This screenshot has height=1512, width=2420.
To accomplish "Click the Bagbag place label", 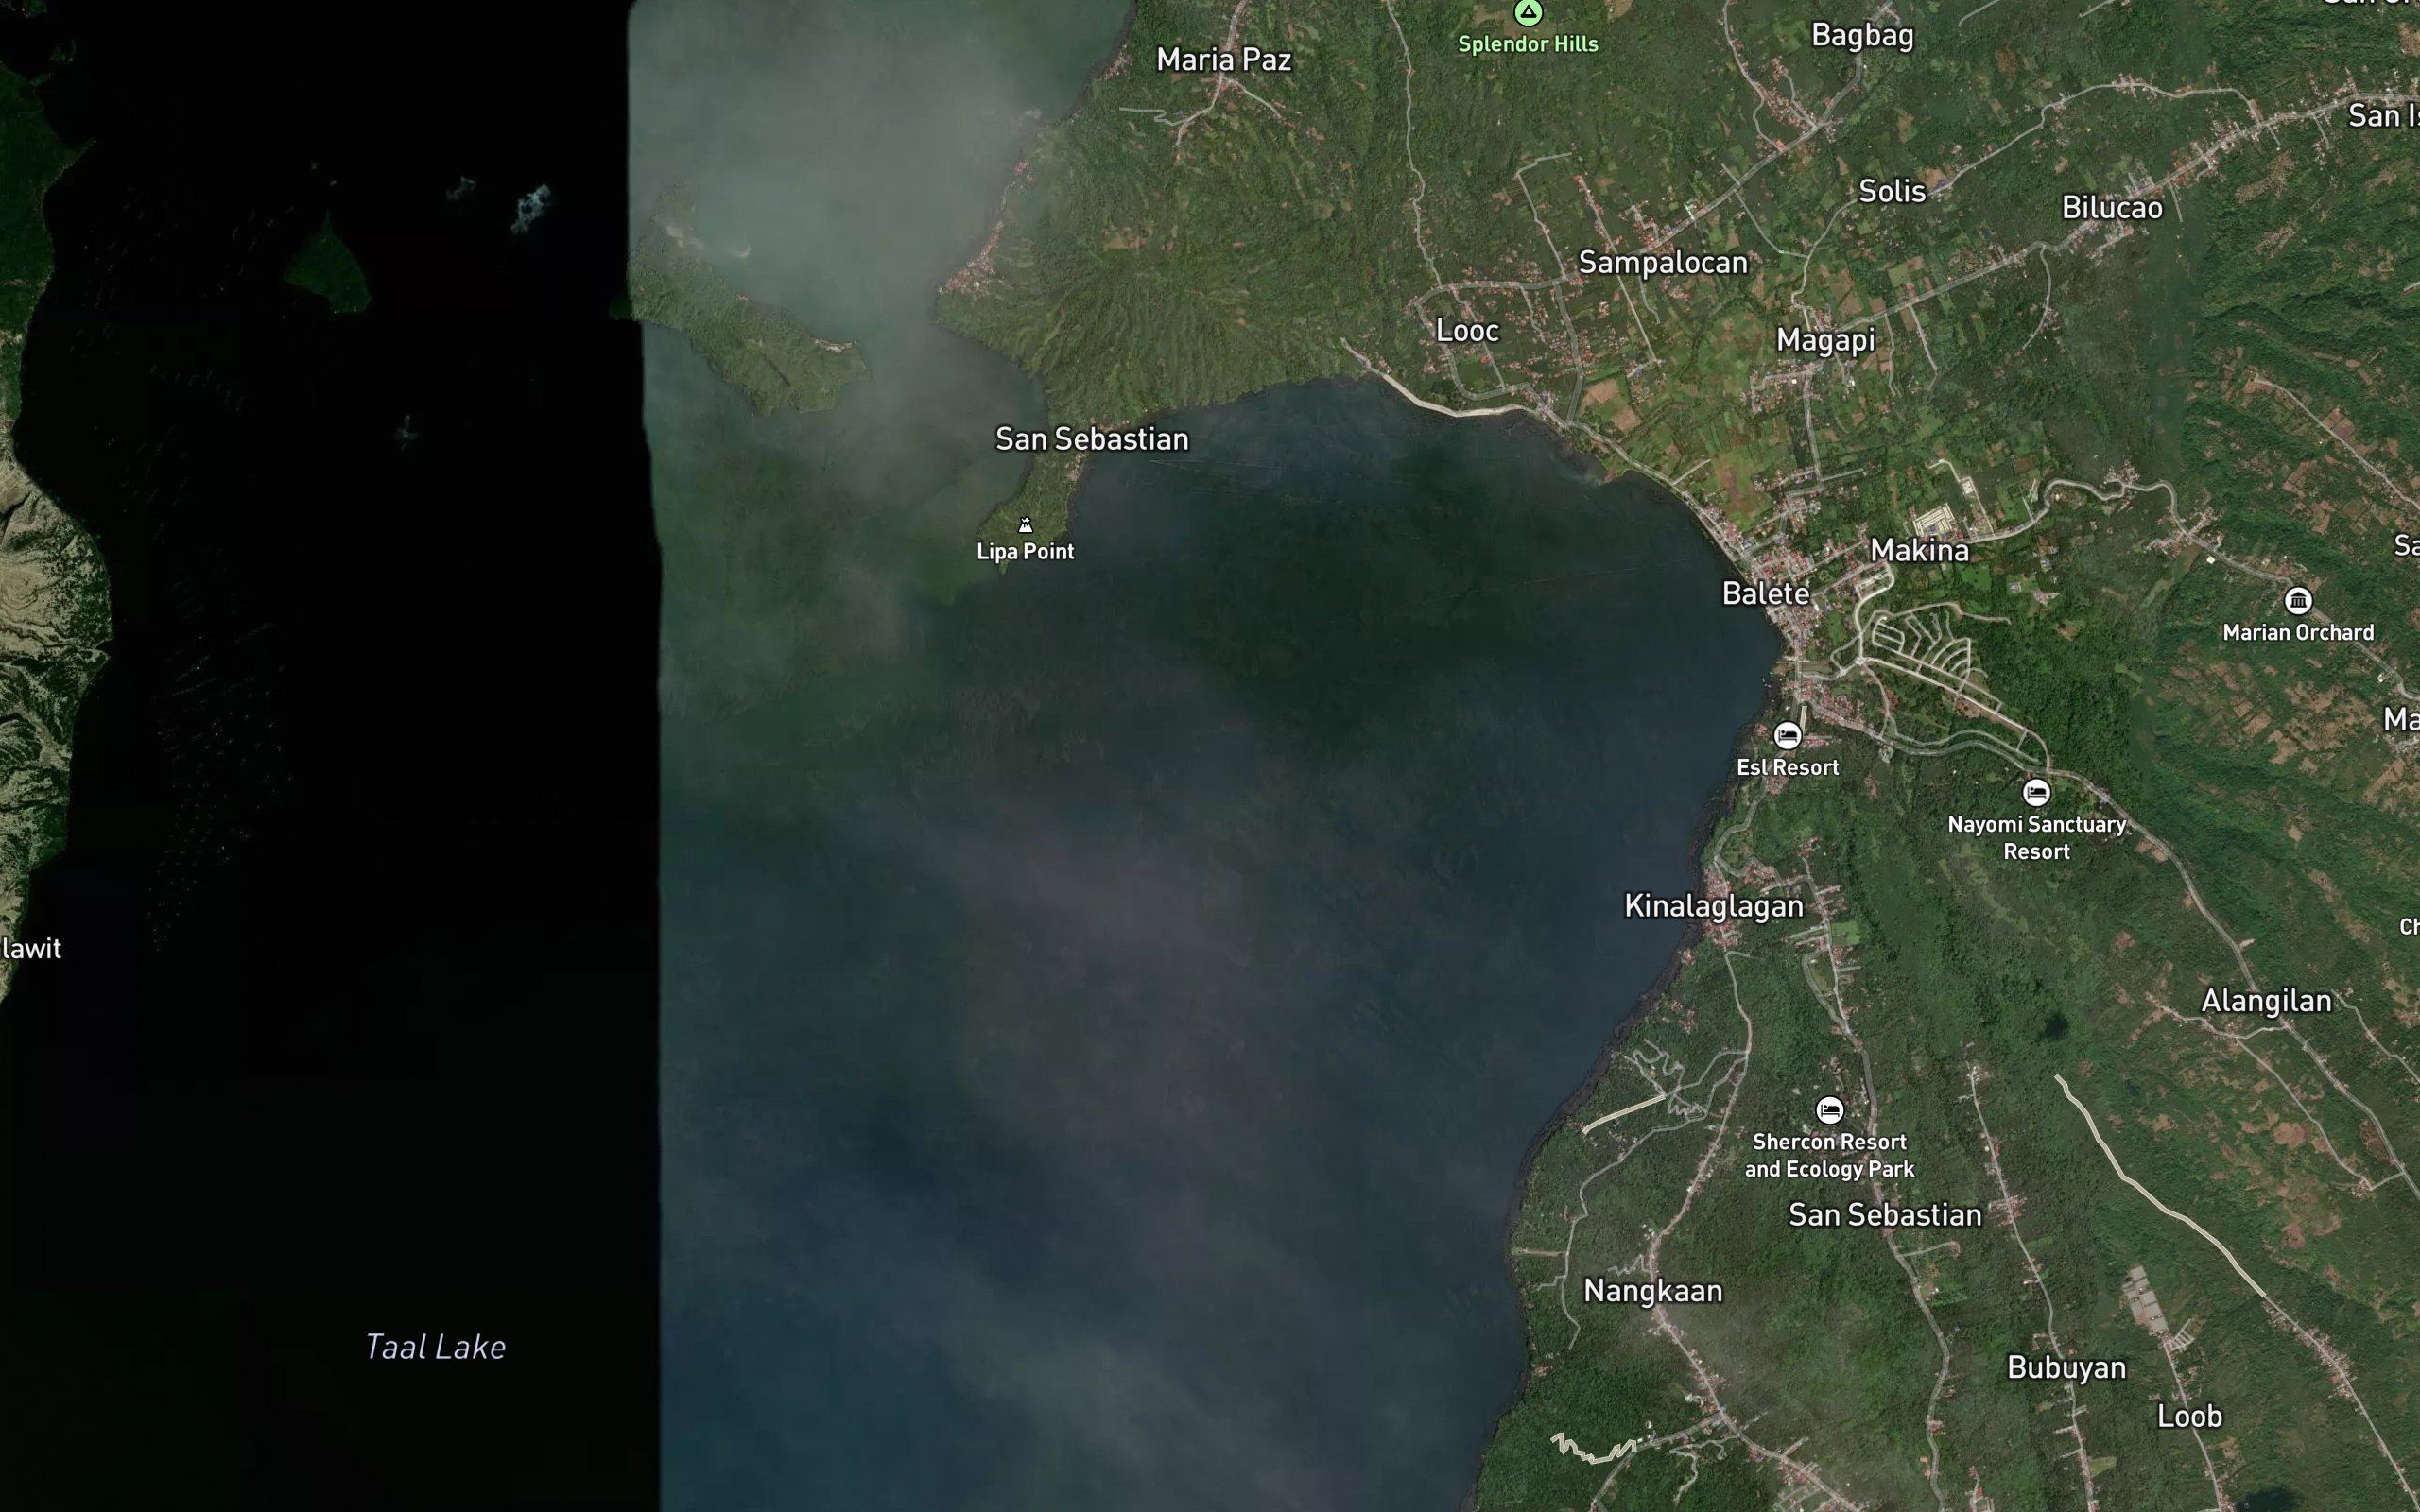I will pos(1862,36).
